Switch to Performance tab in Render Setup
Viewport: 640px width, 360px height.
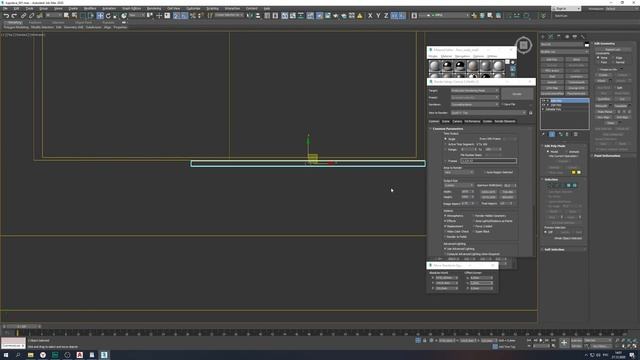tap(472, 121)
